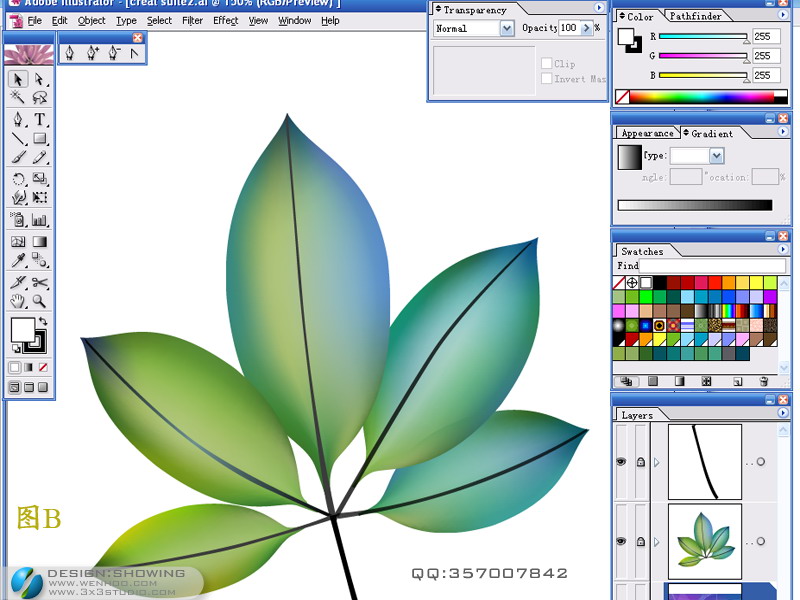The image size is (800, 600).
Task: Open the Effect menu
Action: (226, 20)
